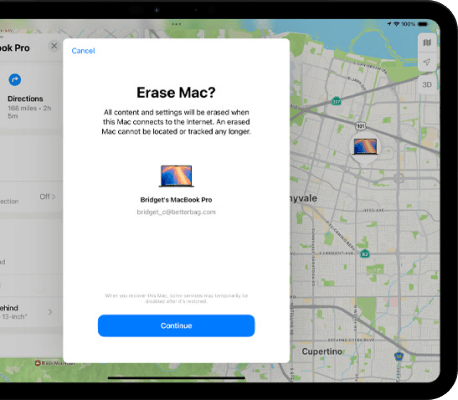This screenshot has width=458, height=400.
Task: Close the MacBook Pro device panel
Action: [54, 46]
